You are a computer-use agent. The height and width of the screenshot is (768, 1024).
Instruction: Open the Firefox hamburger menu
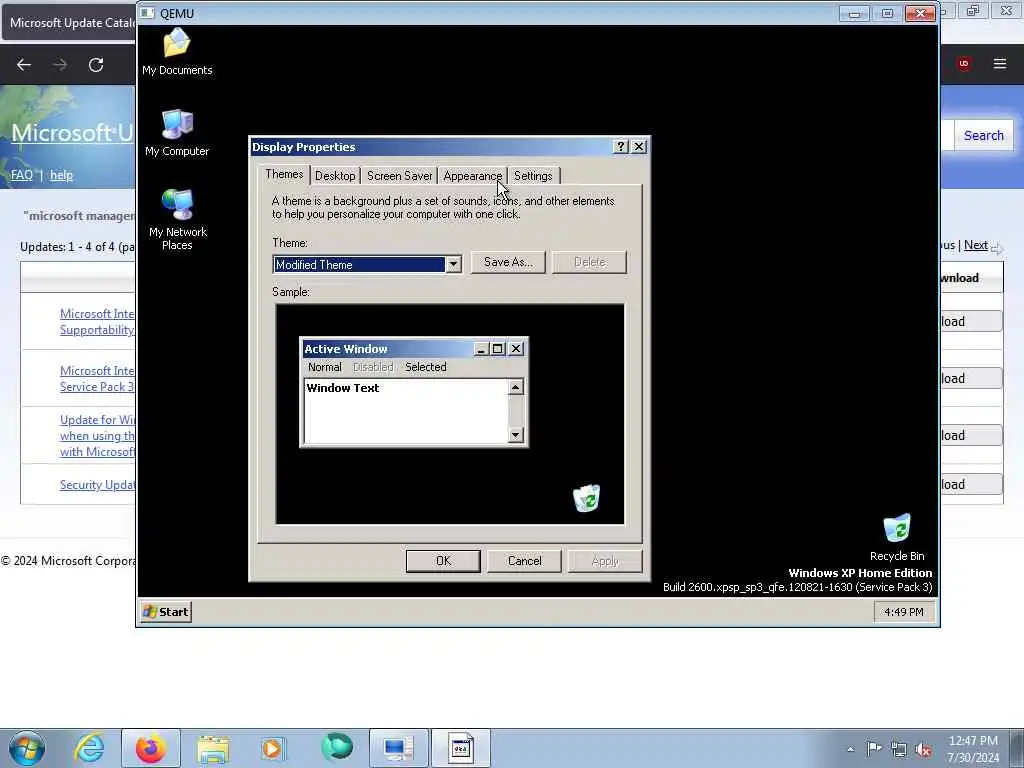pos(999,64)
